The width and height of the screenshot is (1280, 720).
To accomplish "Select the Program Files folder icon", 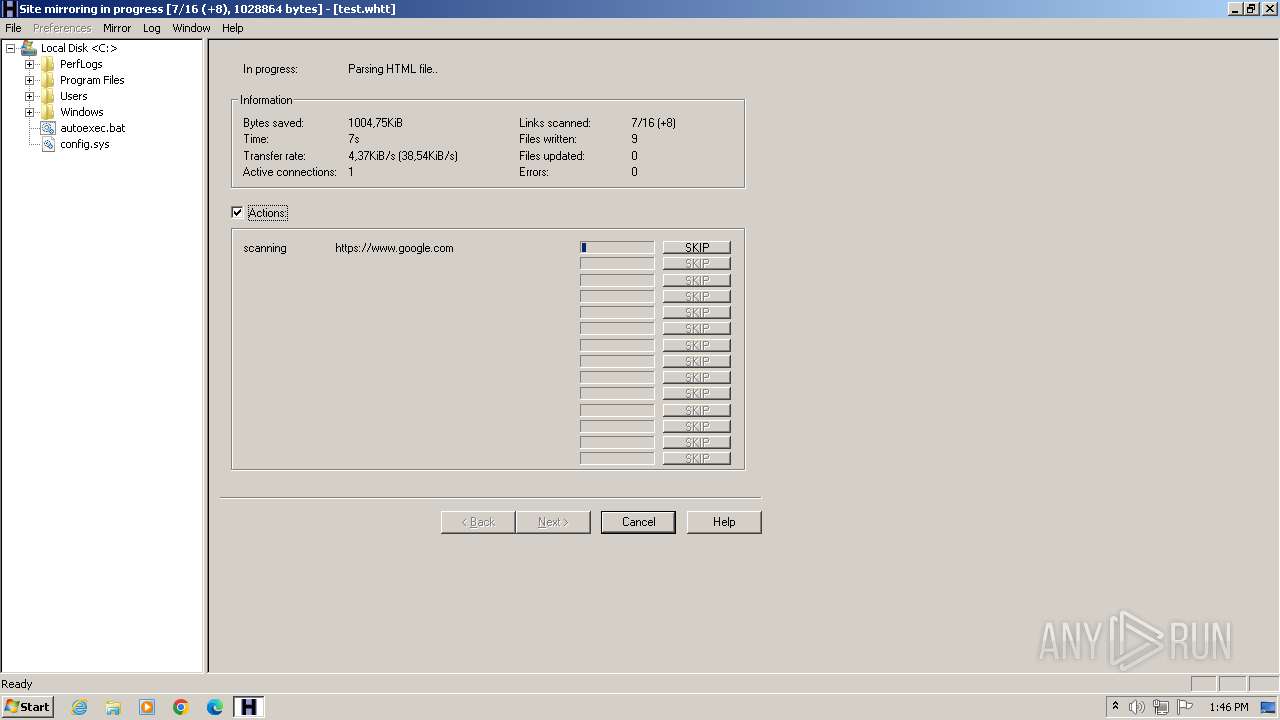I will click(x=47, y=80).
